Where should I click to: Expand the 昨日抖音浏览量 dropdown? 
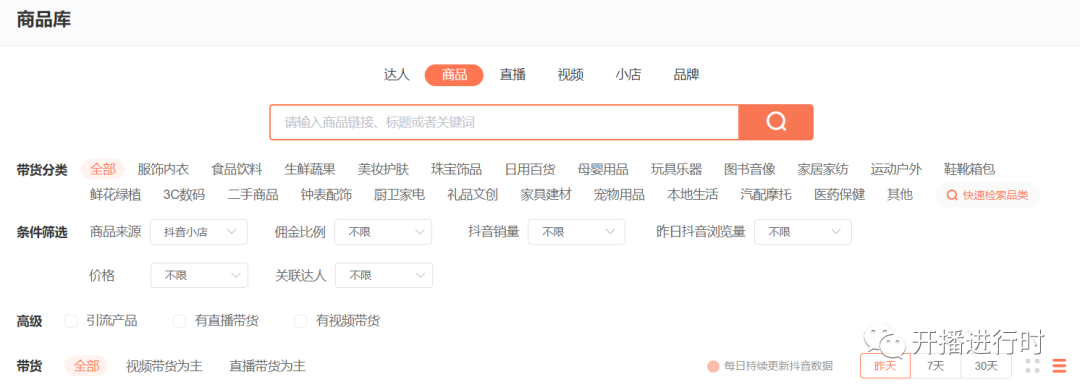803,232
